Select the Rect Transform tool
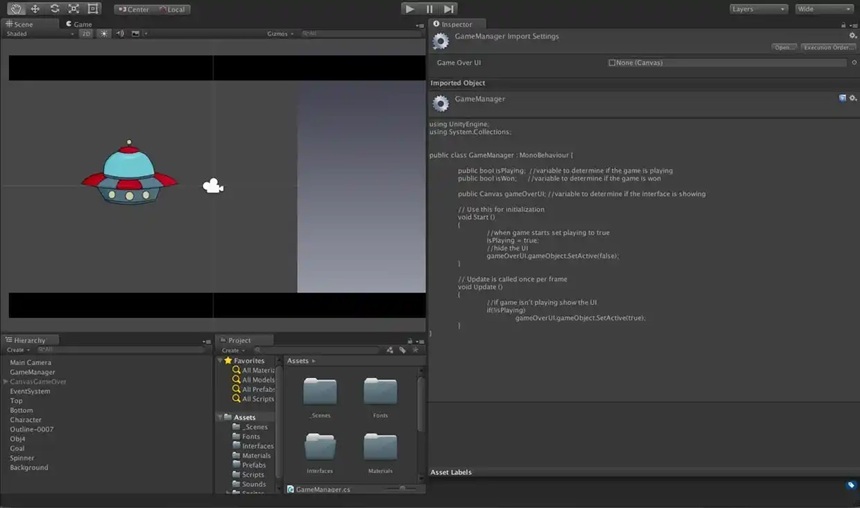Image resolution: width=860 pixels, height=508 pixels. (93, 9)
